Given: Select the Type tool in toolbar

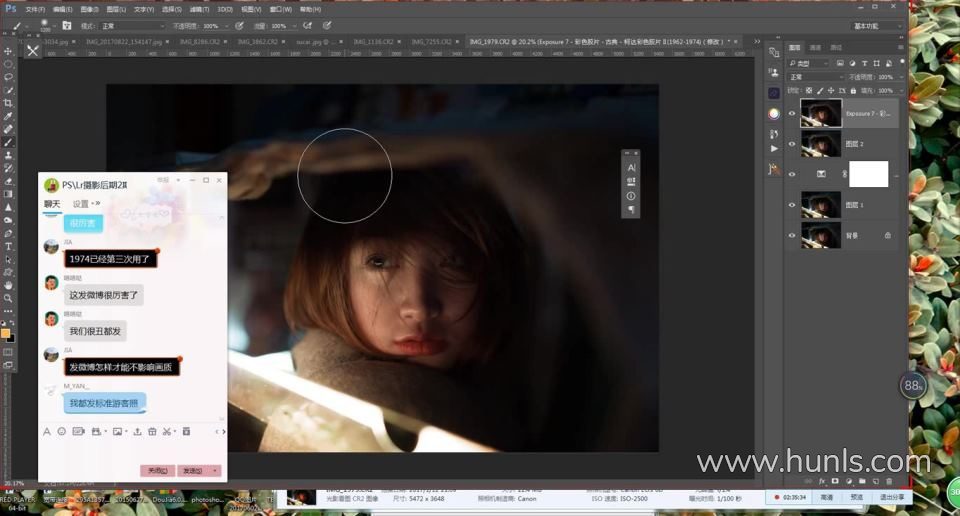Looking at the screenshot, I should 8,246.
